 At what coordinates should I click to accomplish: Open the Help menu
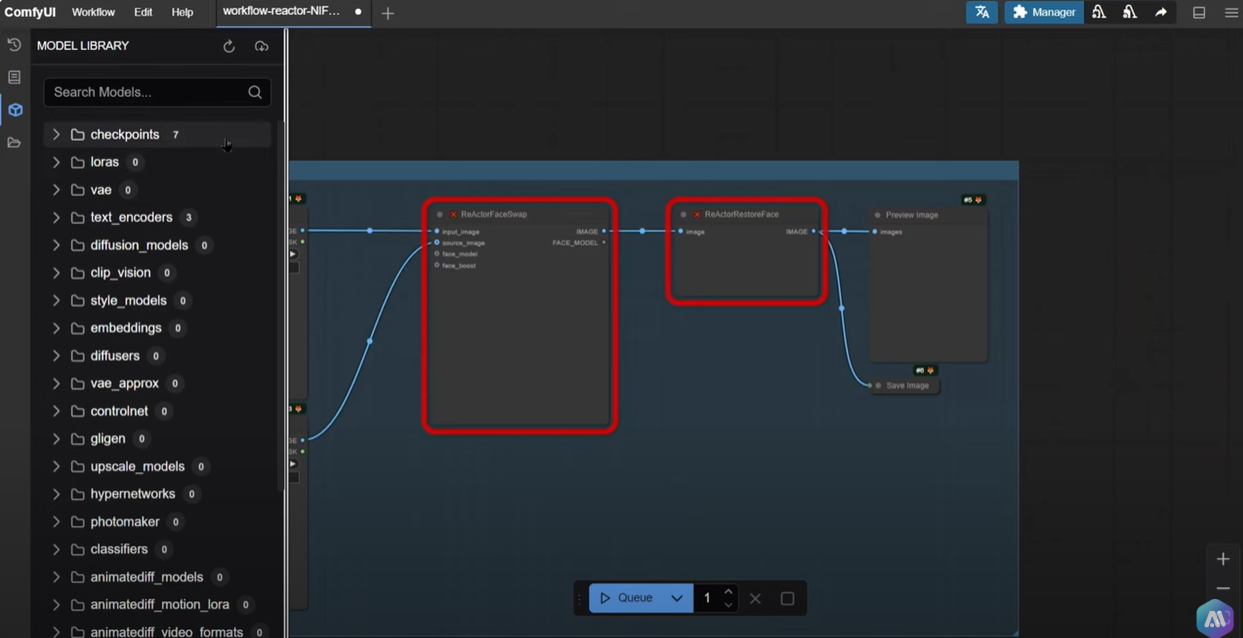coord(182,12)
